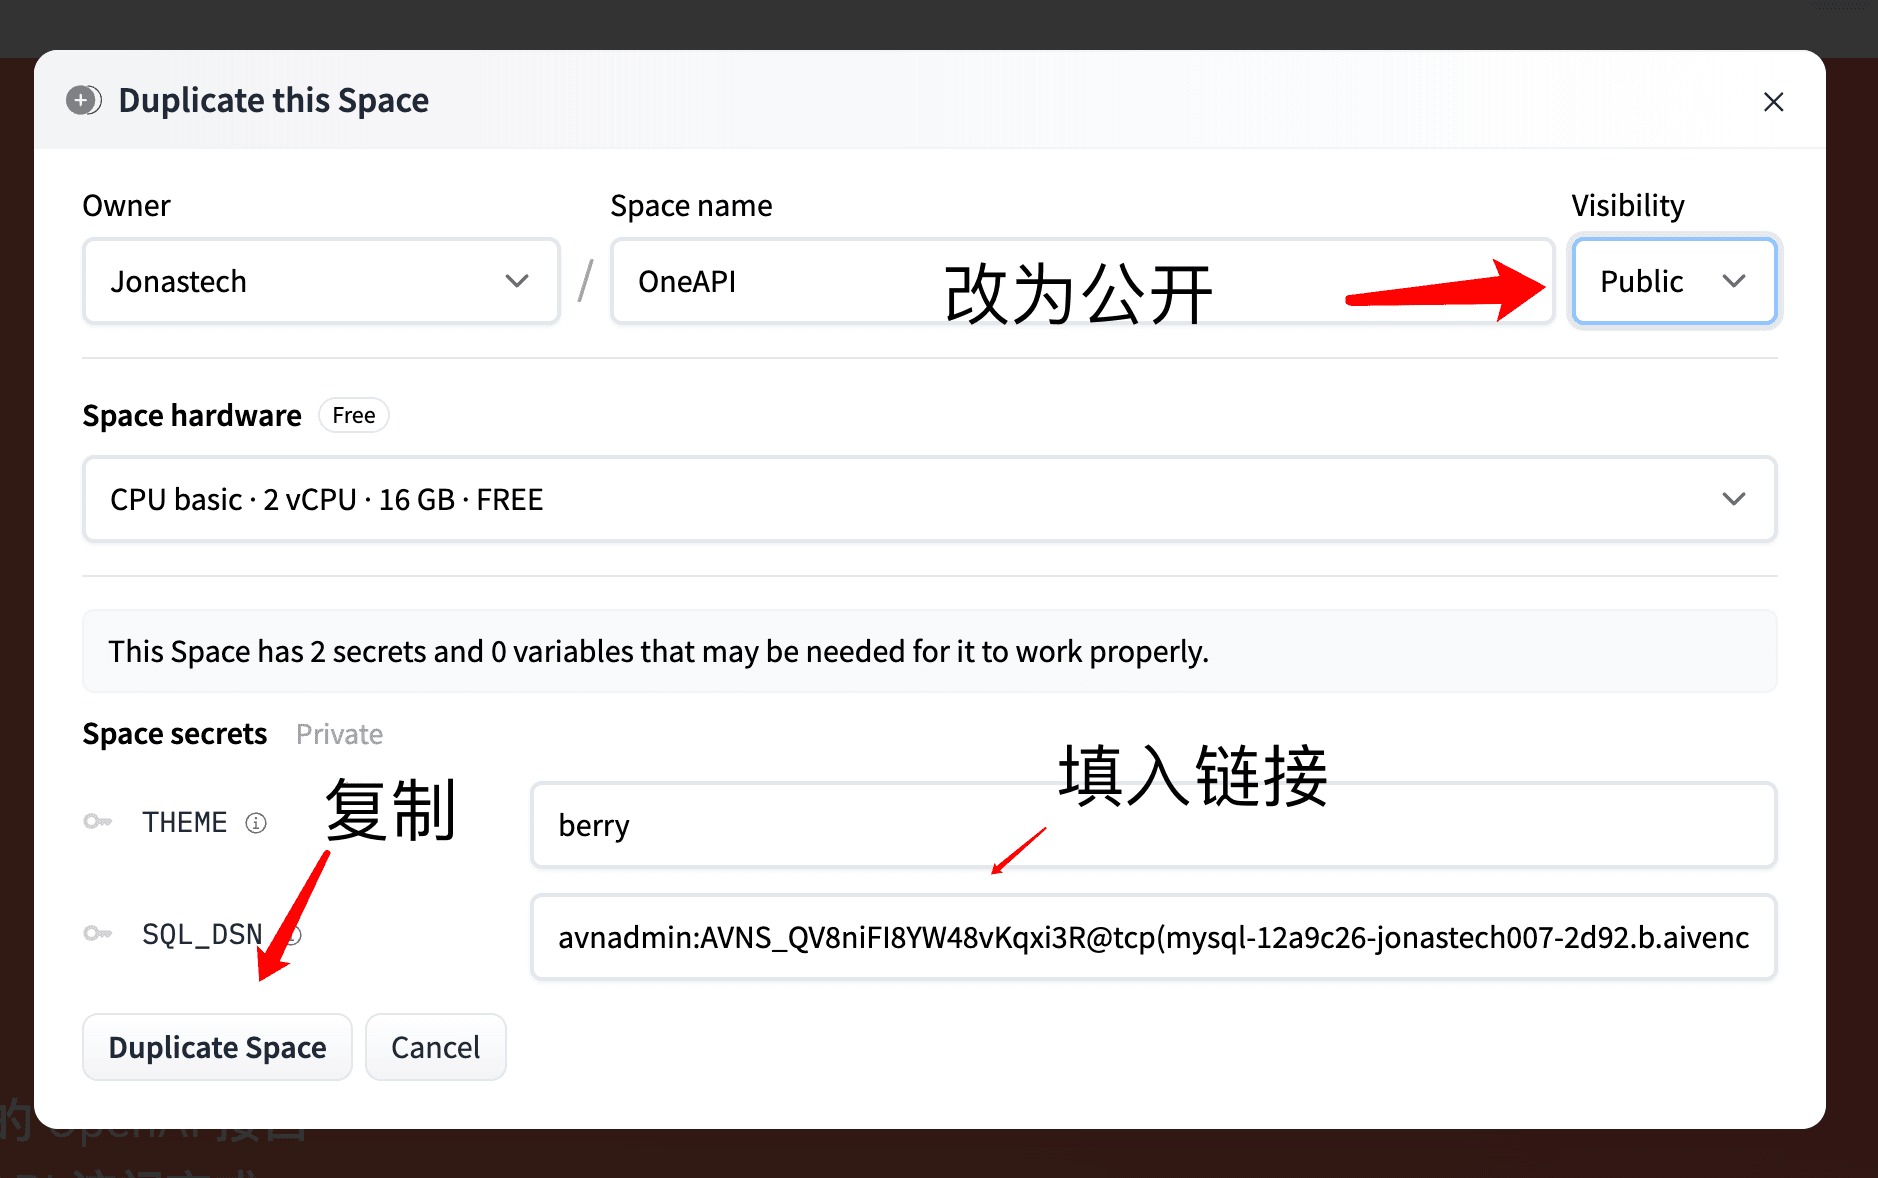
Task: Click the info icon next to THEME
Action: (256, 823)
